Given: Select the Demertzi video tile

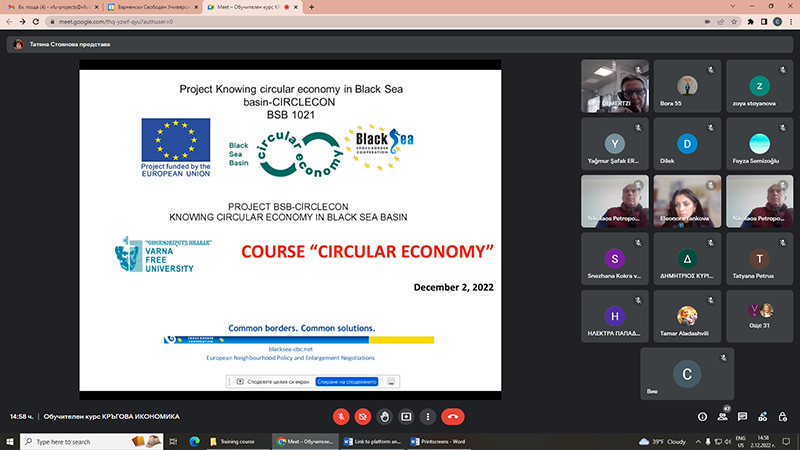Looking at the screenshot, I should pyautogui.click(x=615, y=86).
